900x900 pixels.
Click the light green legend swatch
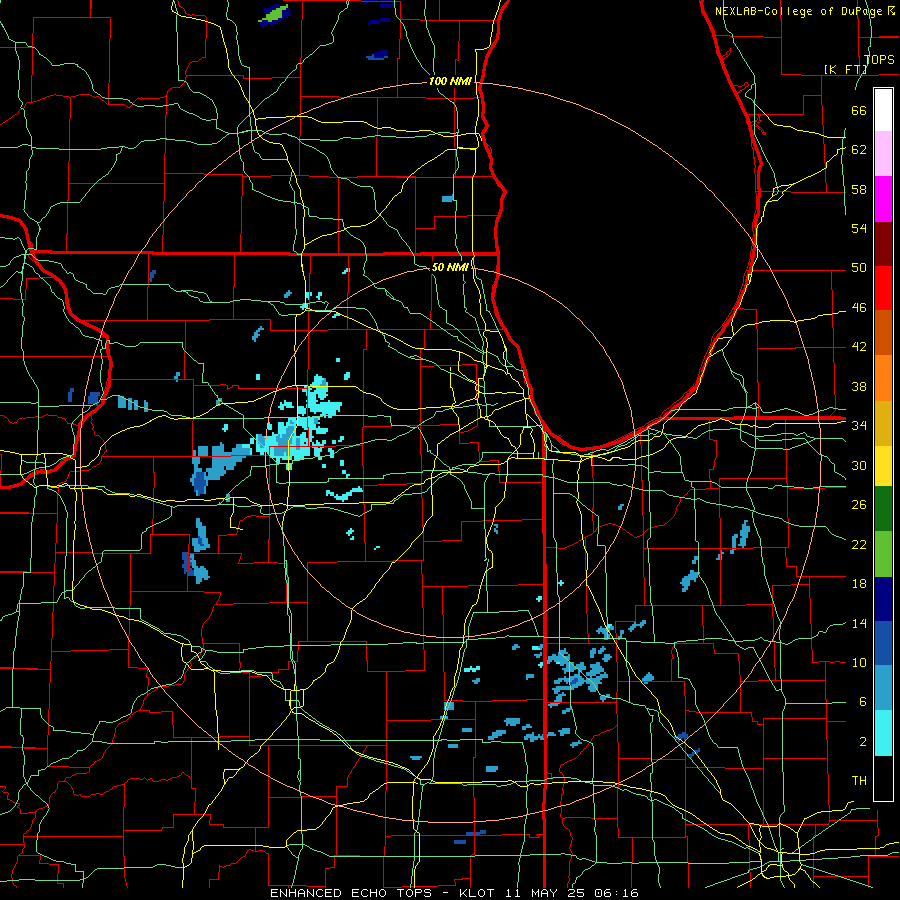click(x=883, y=554)
